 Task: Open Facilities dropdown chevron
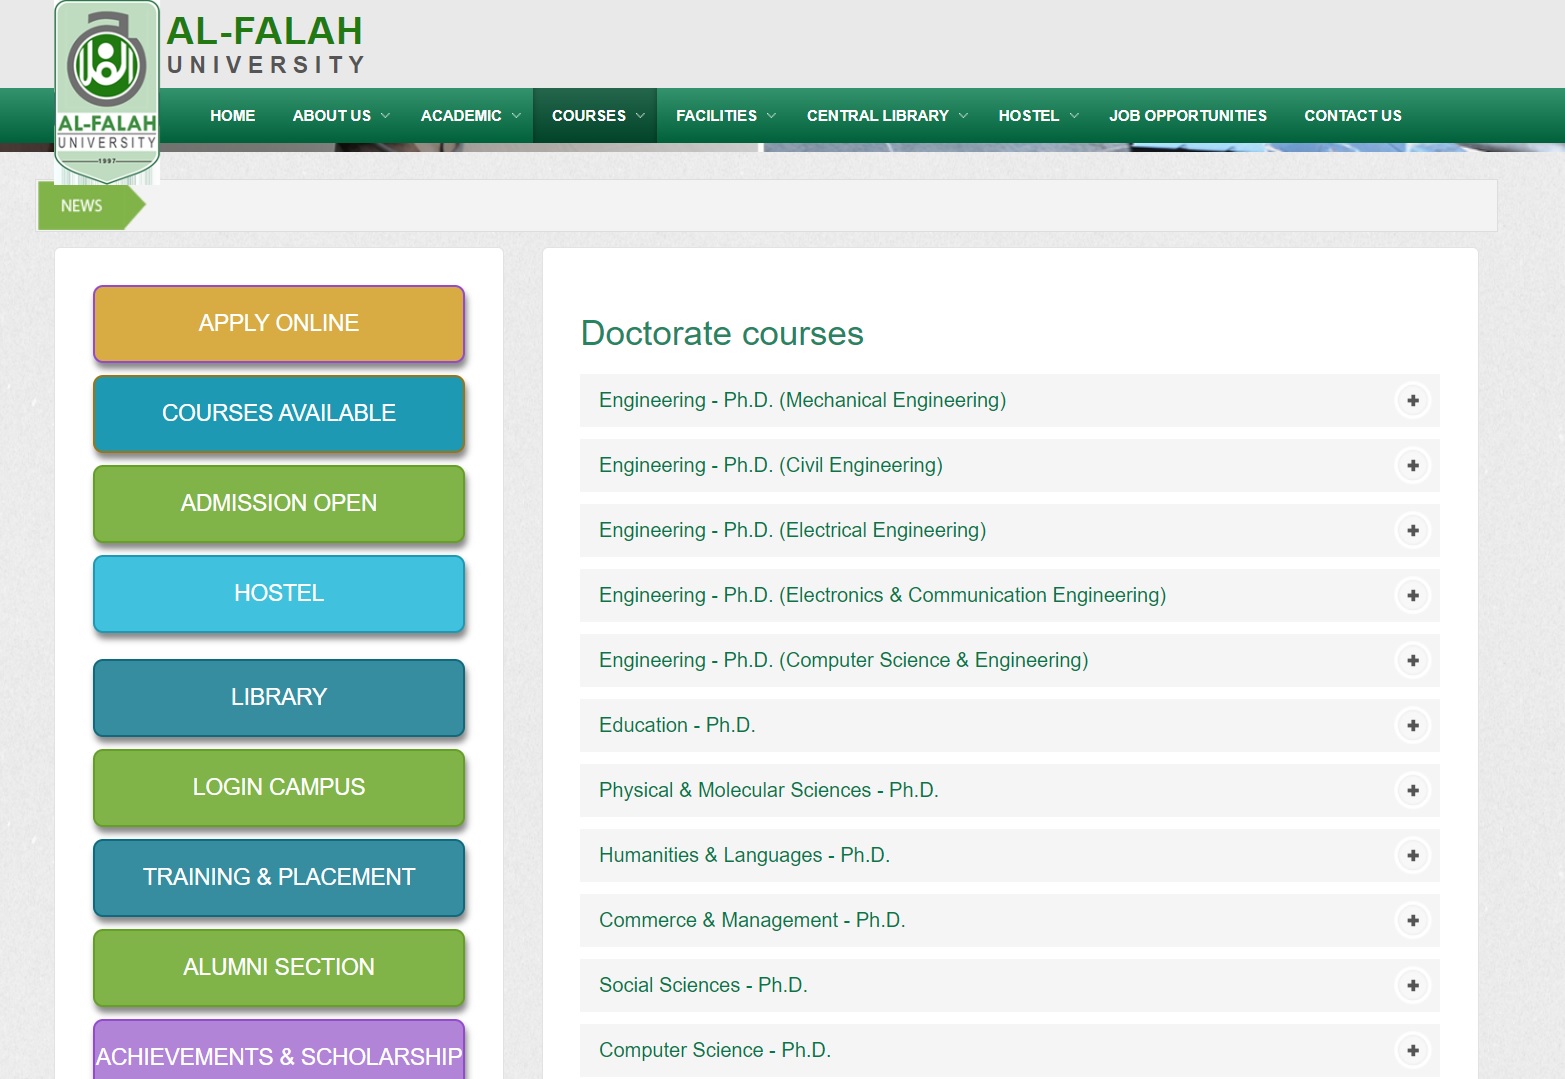point(771,116)
